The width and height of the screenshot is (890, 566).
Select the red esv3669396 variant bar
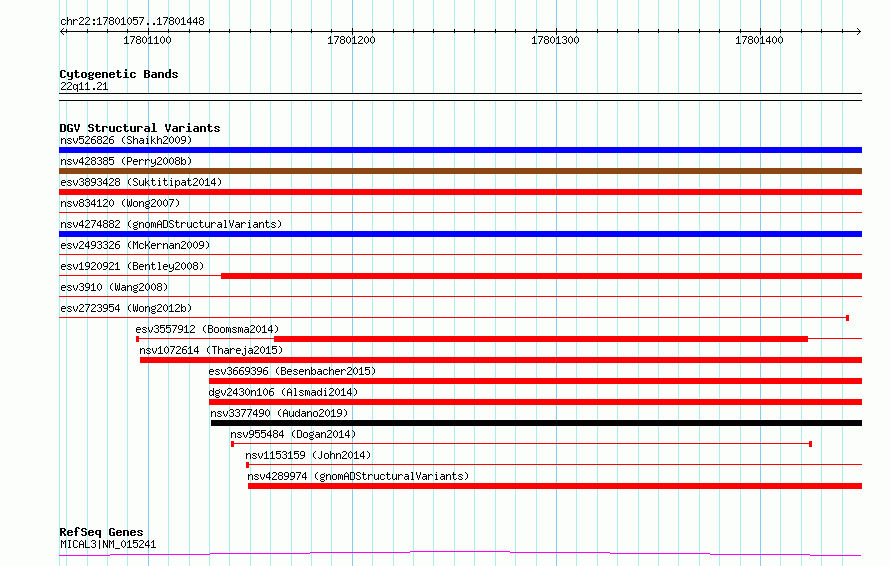(535, 381)
